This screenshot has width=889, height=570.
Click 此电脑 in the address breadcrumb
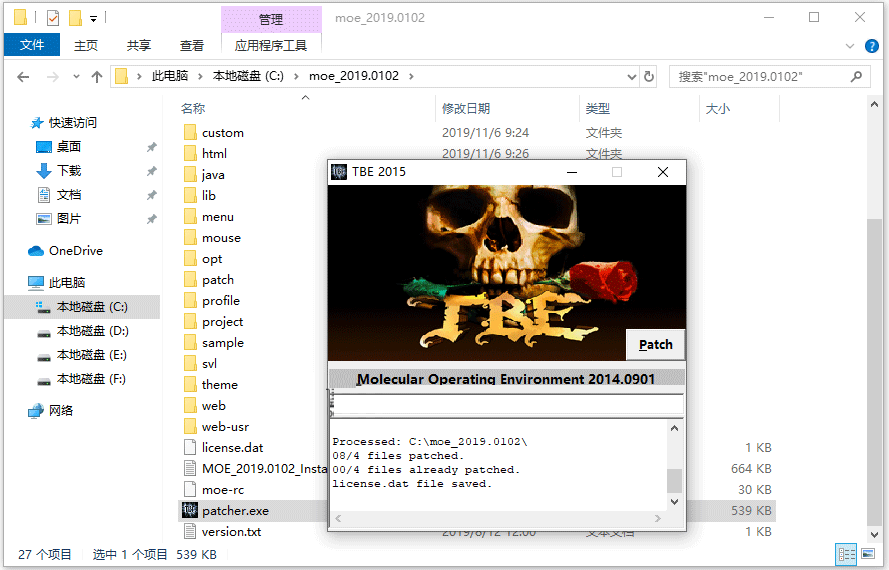click(x=170, y=76)
